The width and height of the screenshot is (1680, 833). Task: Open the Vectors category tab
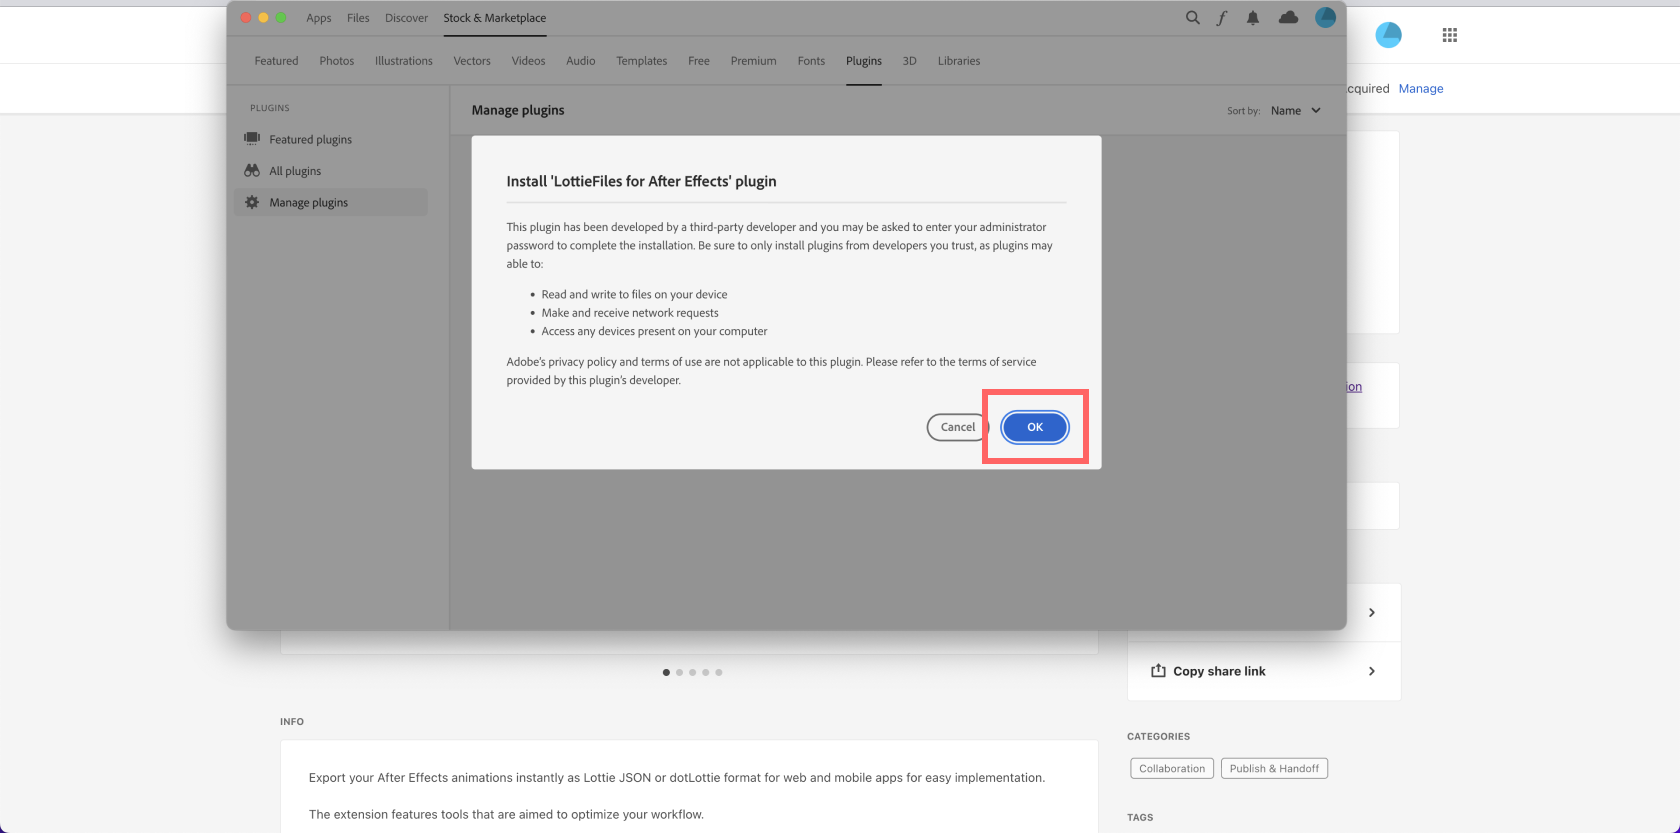(472, 61)
